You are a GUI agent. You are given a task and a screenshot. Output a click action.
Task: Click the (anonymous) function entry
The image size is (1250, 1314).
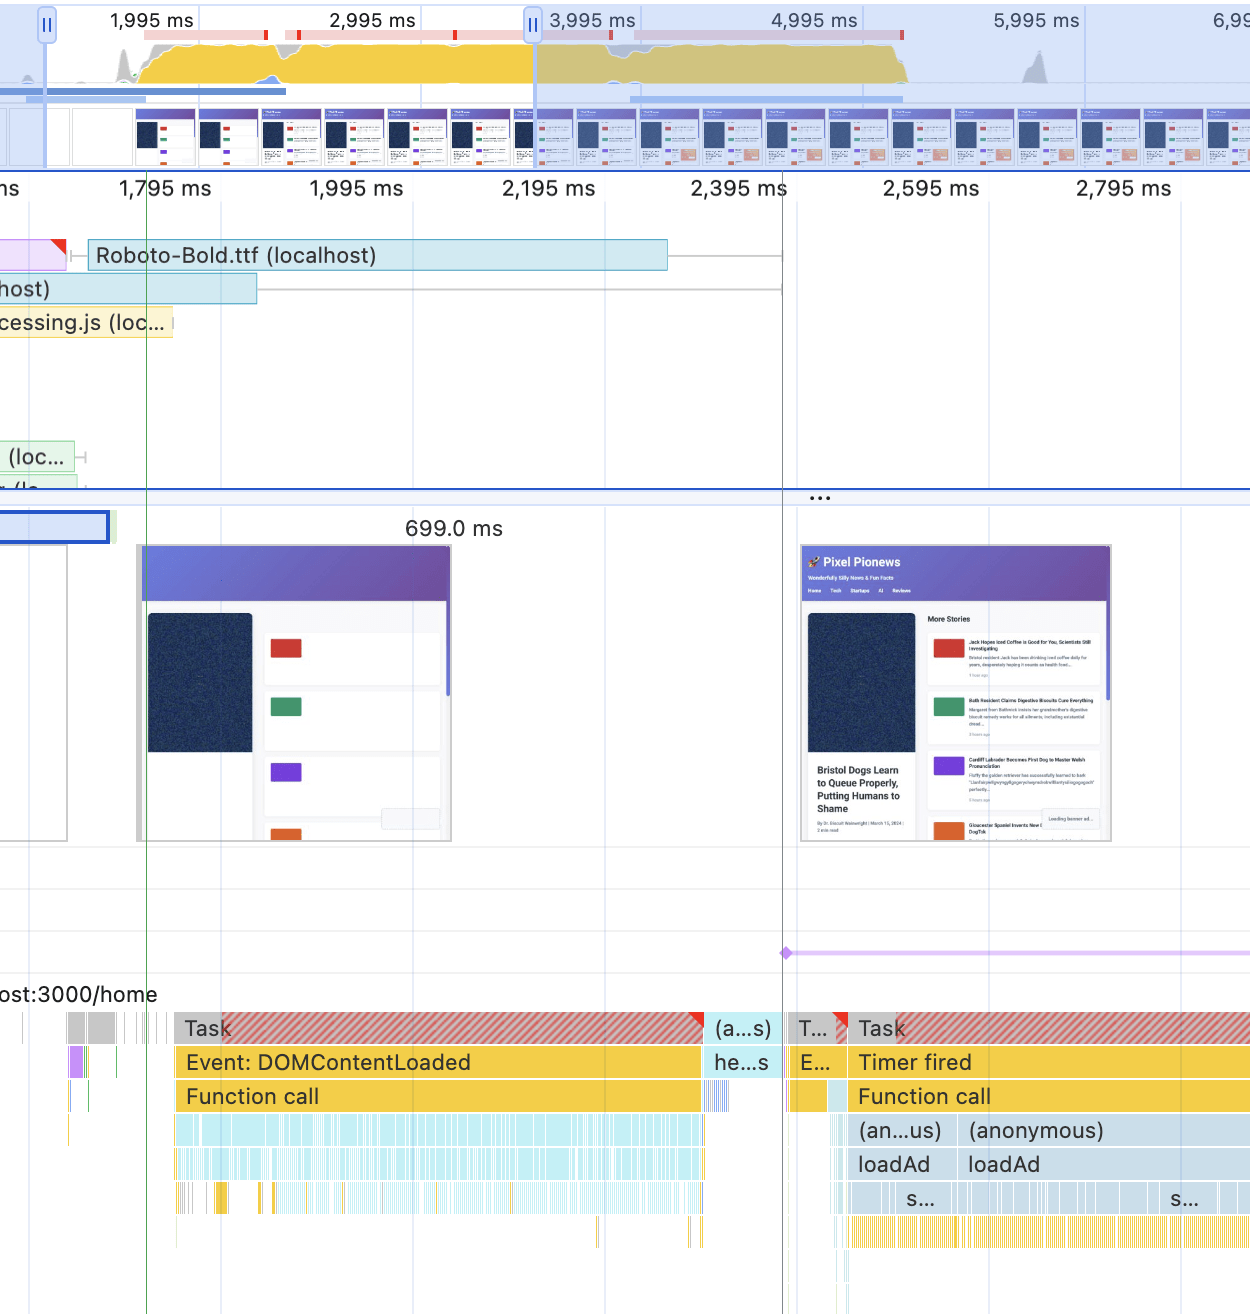(1100, 1130)
